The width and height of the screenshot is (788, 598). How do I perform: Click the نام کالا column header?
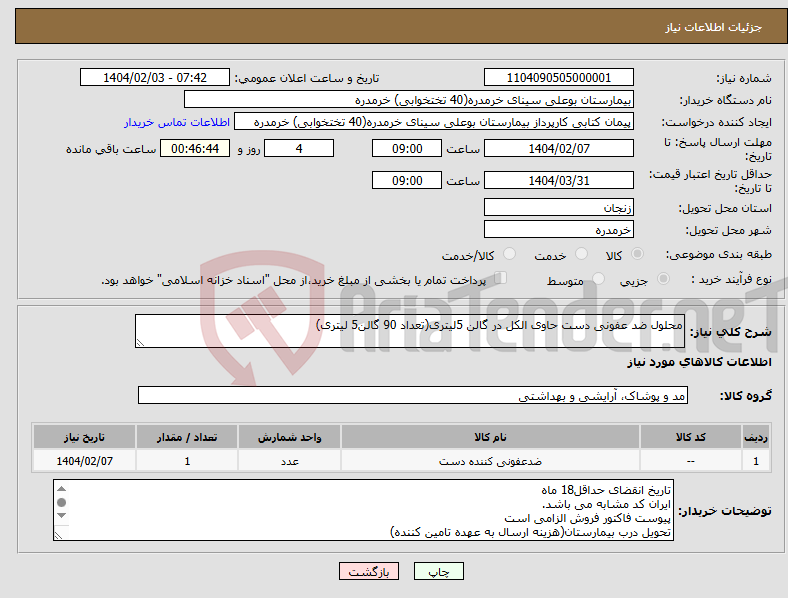point(490,437)
